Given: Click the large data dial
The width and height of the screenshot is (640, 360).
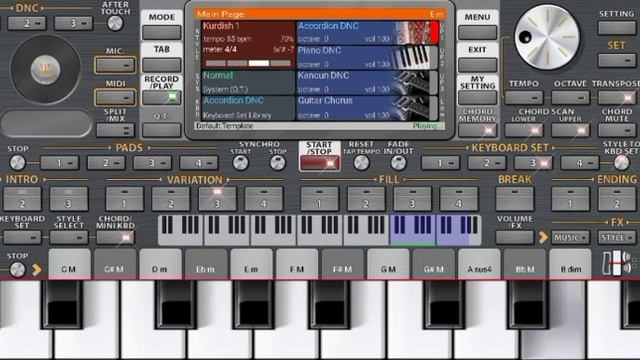Looking at the screenshot, I should (x=547, y=37).
